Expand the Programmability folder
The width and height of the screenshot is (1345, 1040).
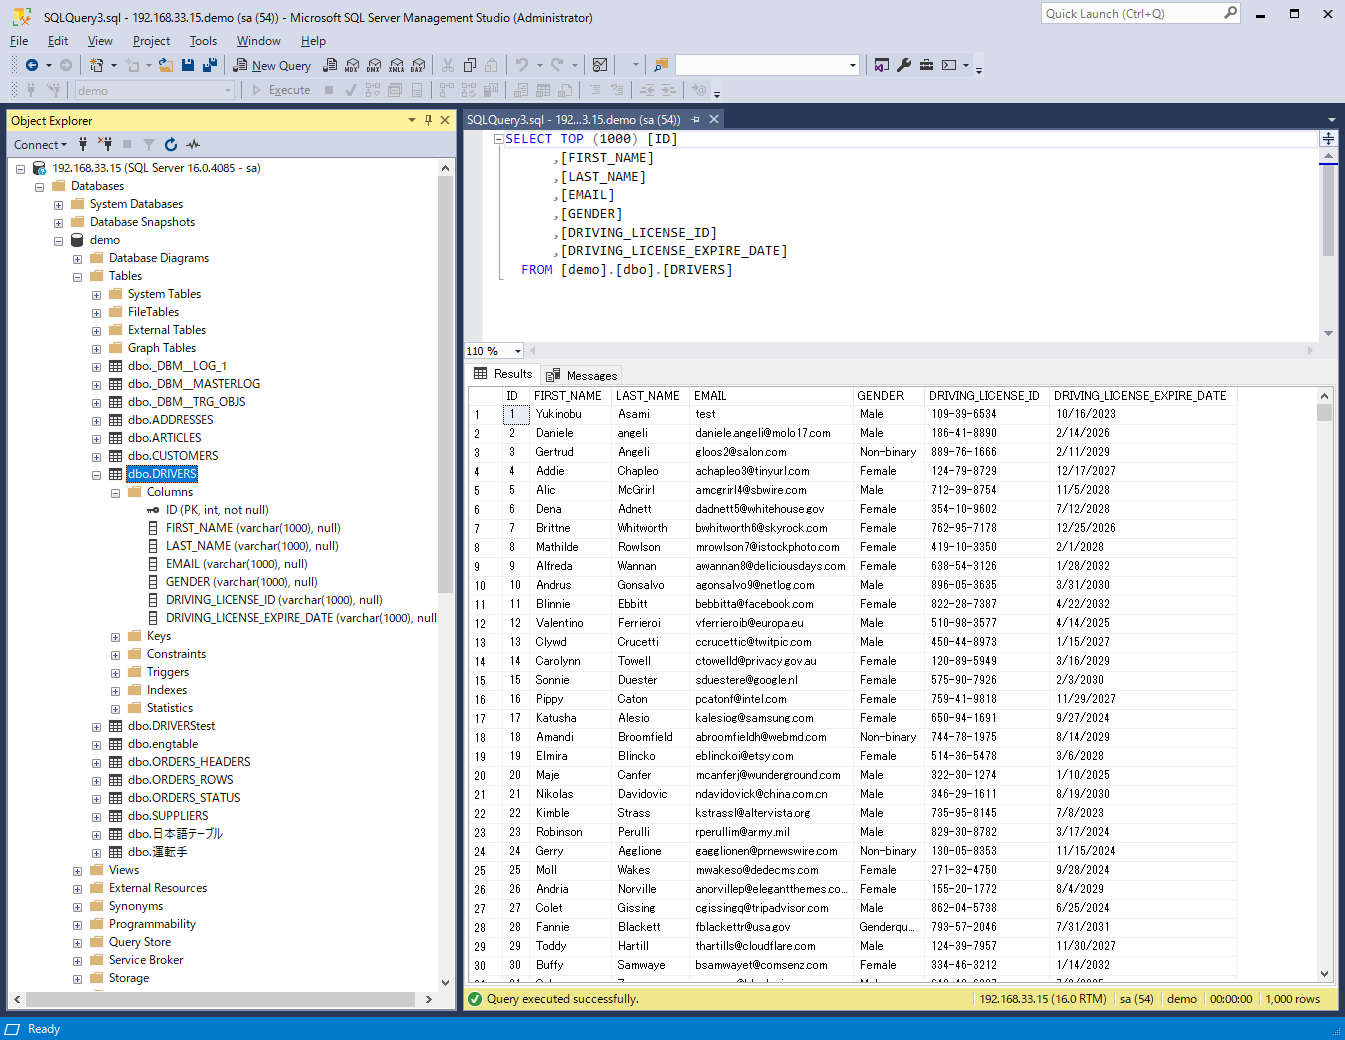(77, 925)
